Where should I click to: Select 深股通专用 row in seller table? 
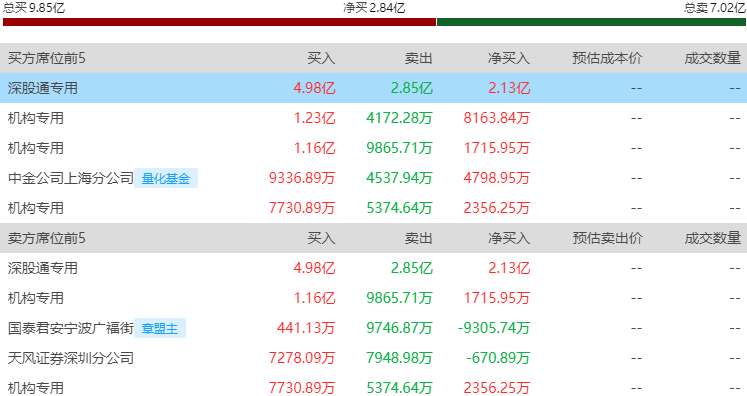374,268
